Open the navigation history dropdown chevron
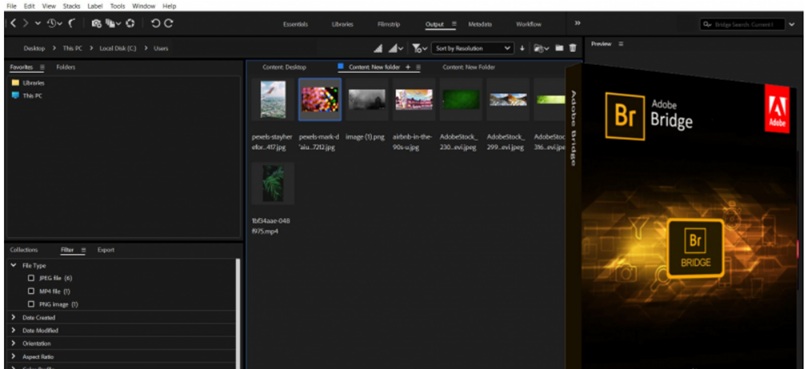Viewport: 806px width, 369px height. pos(38,24)
